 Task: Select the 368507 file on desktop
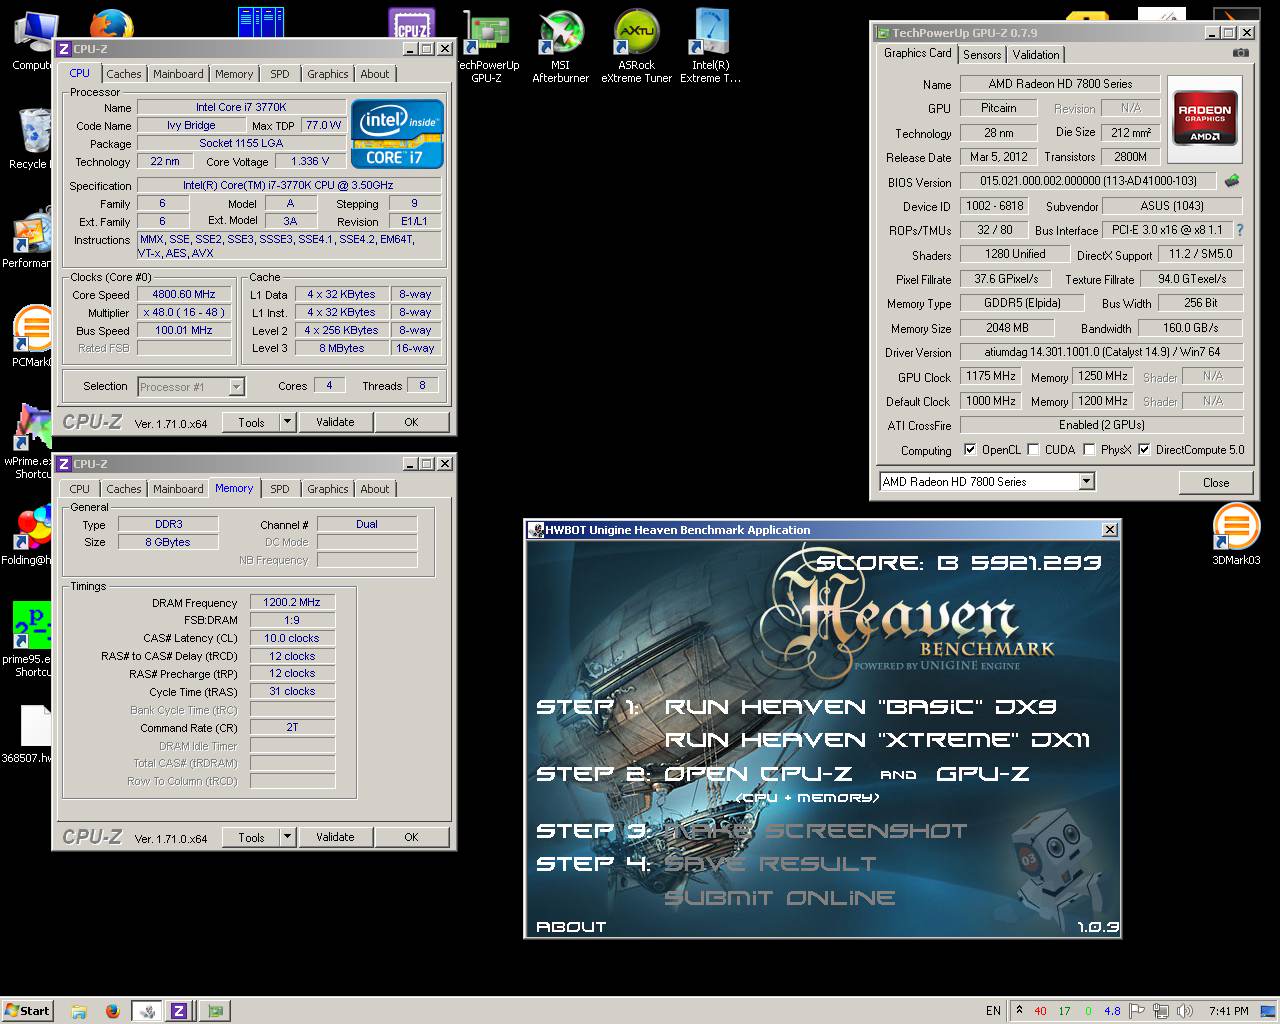[30, 735]
